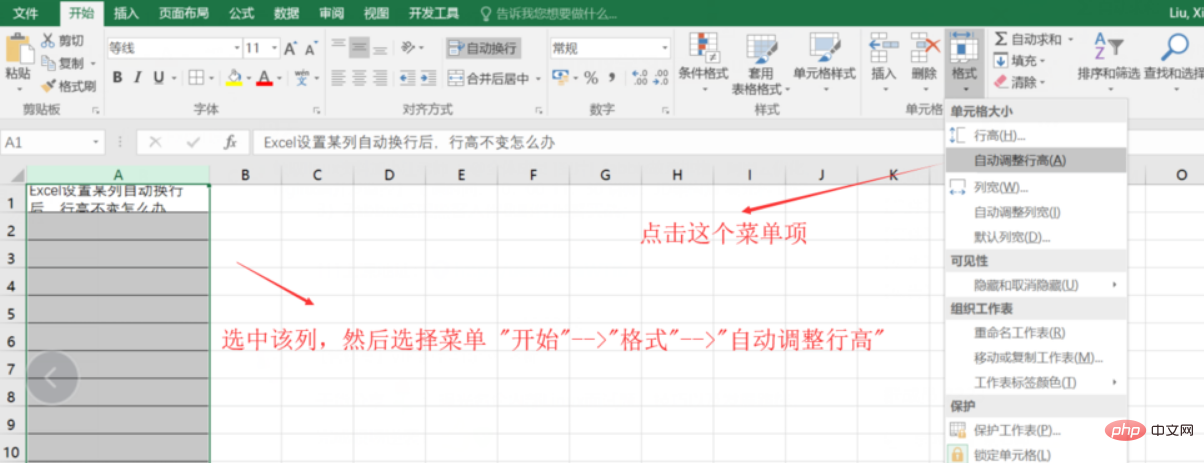Choose Protect Sheet (保护工作表) menu item
This screenshot has height=463, width=1204.
coord(1036,430)
